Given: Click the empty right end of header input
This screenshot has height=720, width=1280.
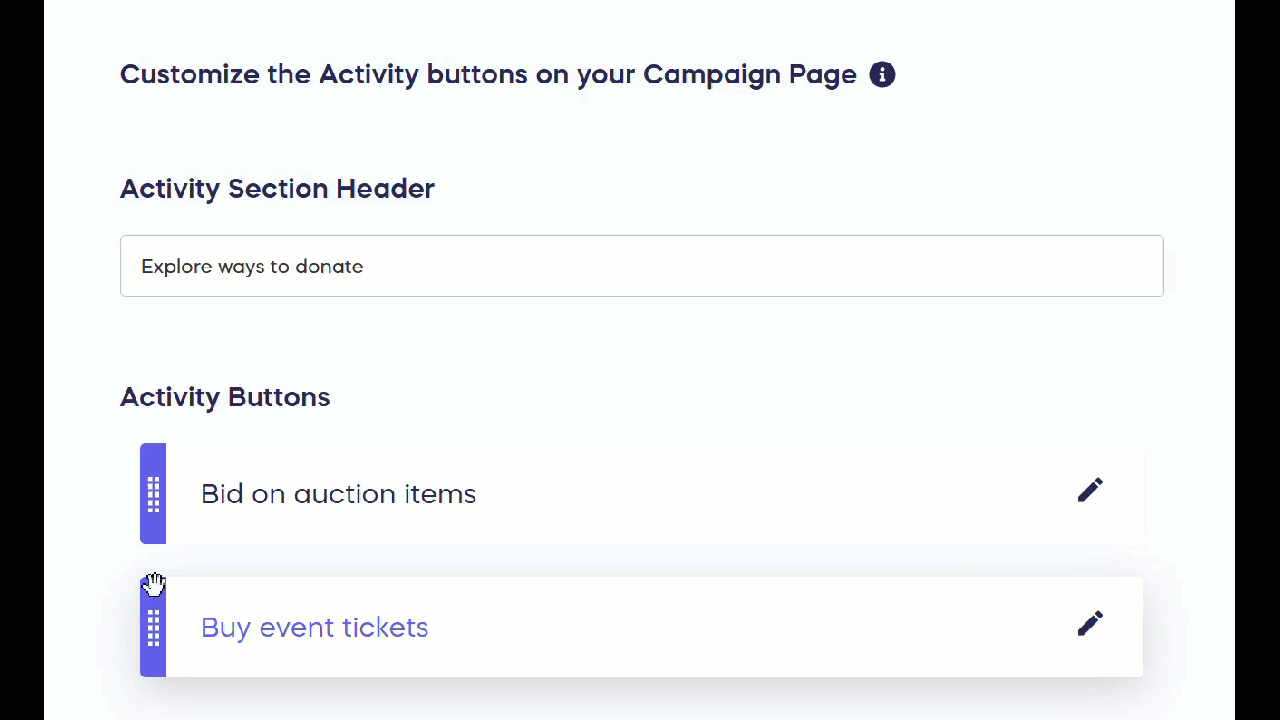Looking at the screenshot, I should [x=1100, y=266].
